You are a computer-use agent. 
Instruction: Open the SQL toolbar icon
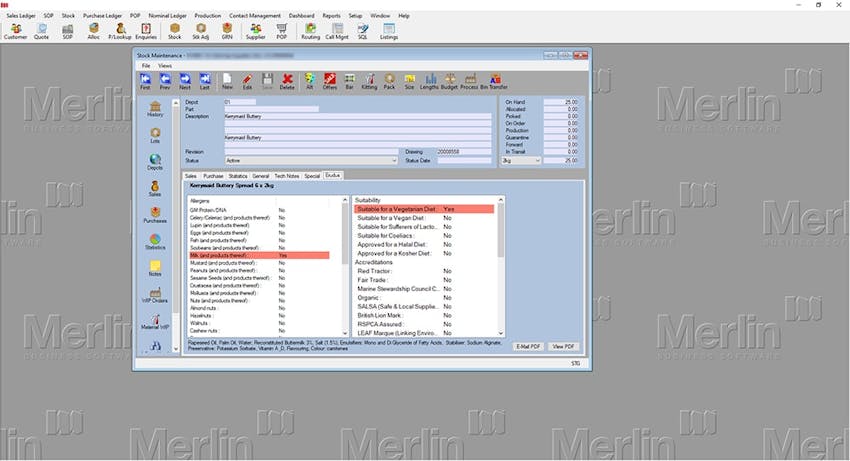click(x=363, y=31)
